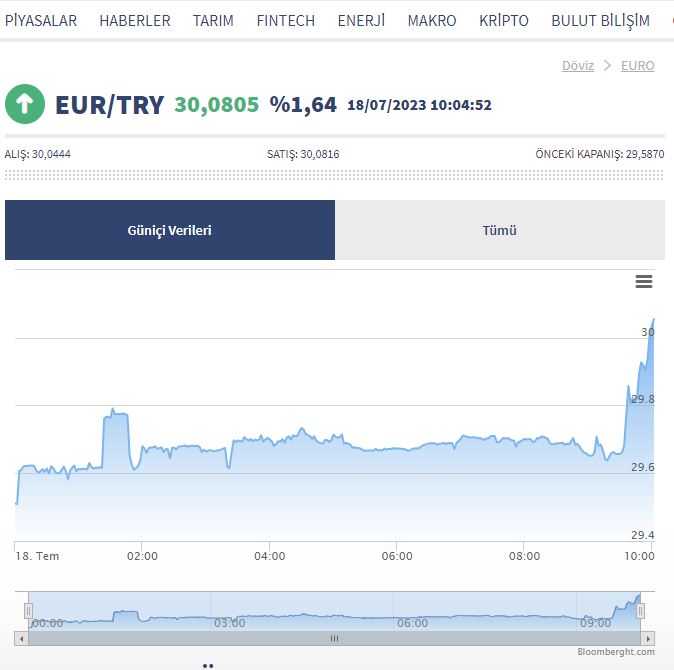Click the ÖNCEKİ KAPANIŞ: 29,5870 value
Viewport: 674px width, 670px height.
pyautogui.click(x=600, y=154)
